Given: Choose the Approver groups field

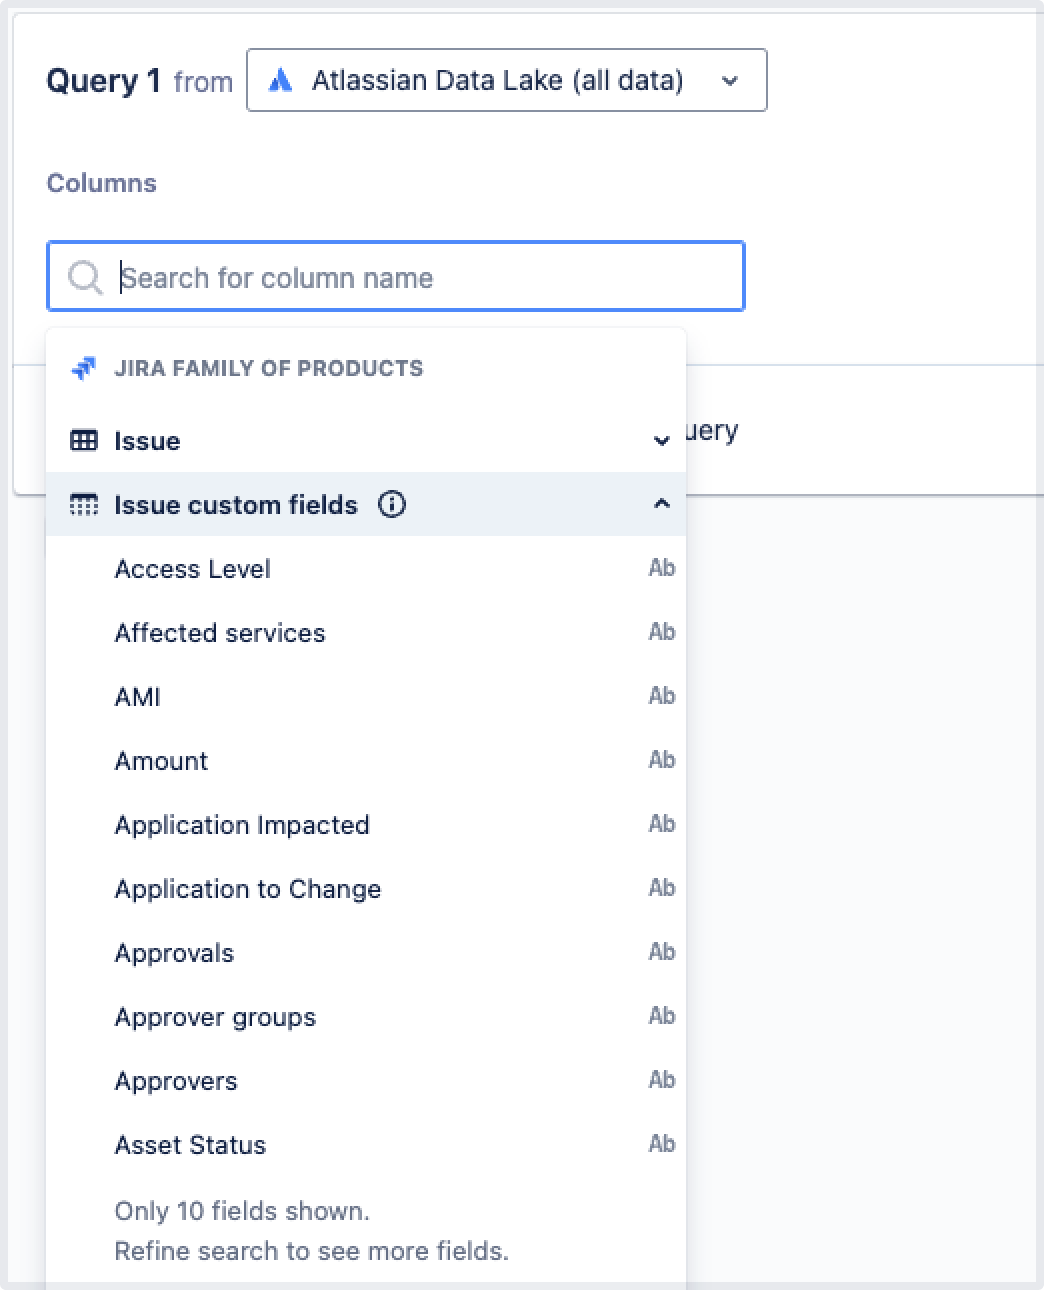Looking at the screenshot, I should pyautogui.click(x=215, y=1017).
